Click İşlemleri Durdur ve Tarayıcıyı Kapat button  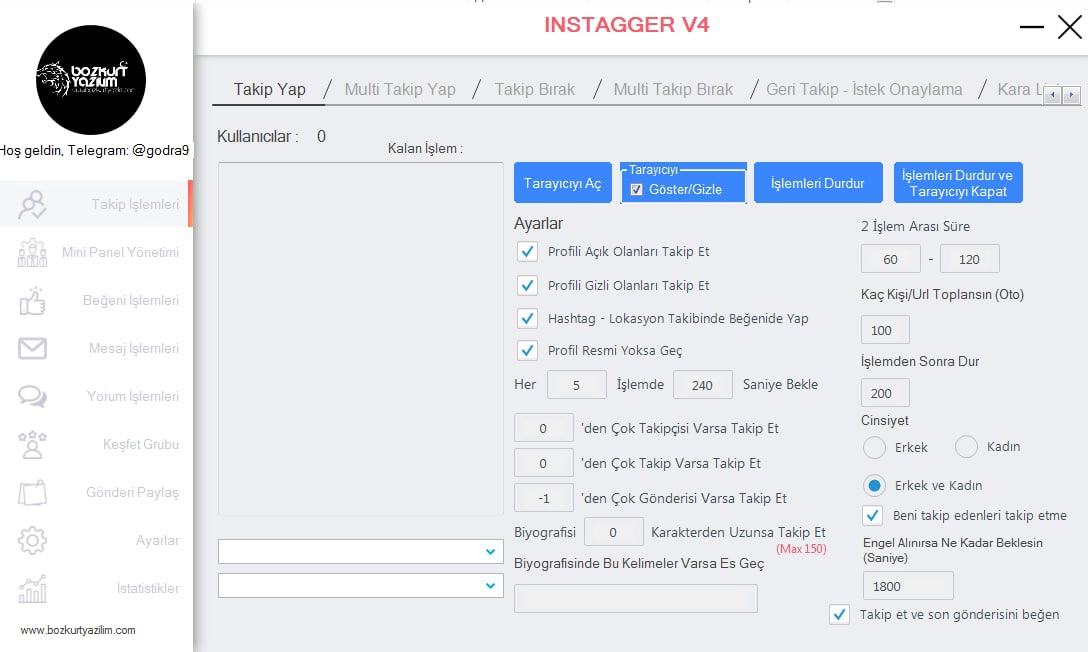point(958,183)
